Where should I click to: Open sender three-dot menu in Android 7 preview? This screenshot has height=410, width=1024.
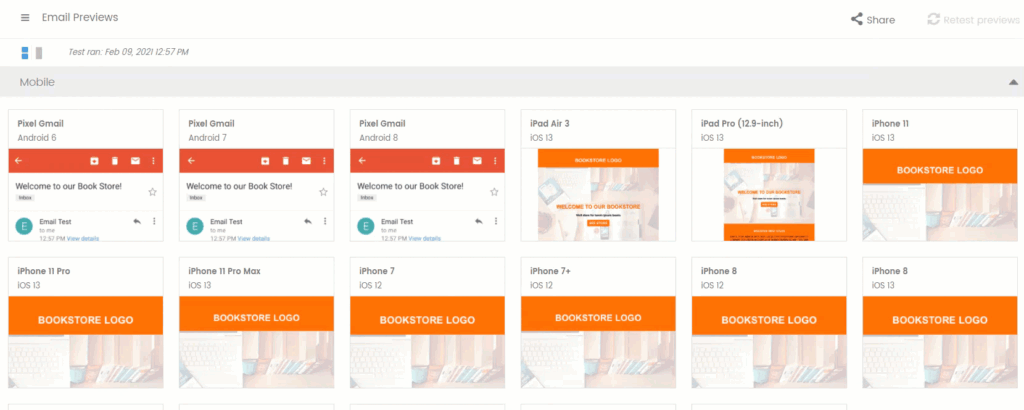tap(324, 221)
